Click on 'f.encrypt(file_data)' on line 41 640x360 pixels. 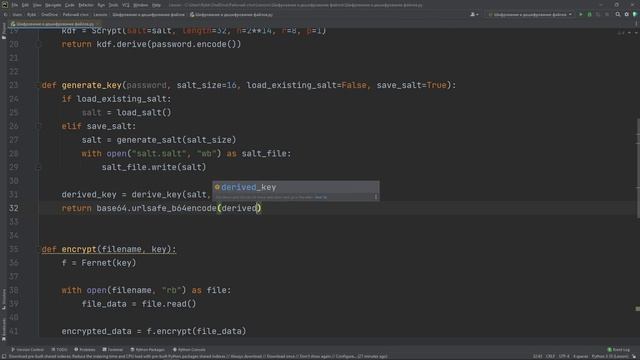point(197,331)
